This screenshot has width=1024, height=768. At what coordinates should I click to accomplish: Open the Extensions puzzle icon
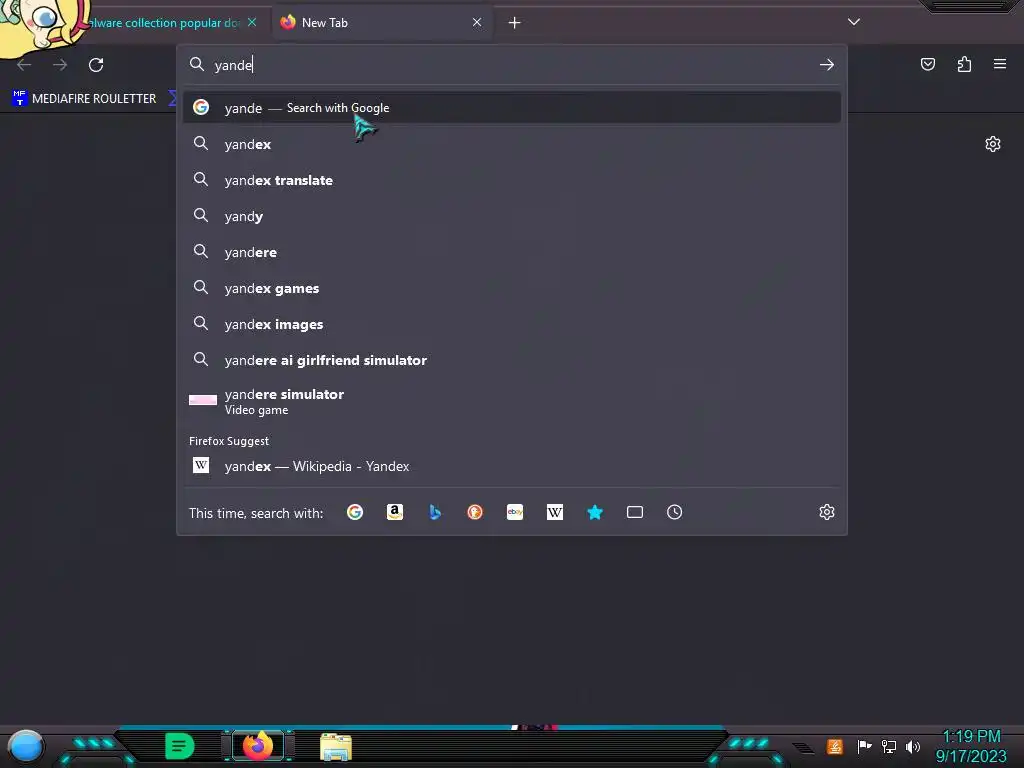coord(964,64)
